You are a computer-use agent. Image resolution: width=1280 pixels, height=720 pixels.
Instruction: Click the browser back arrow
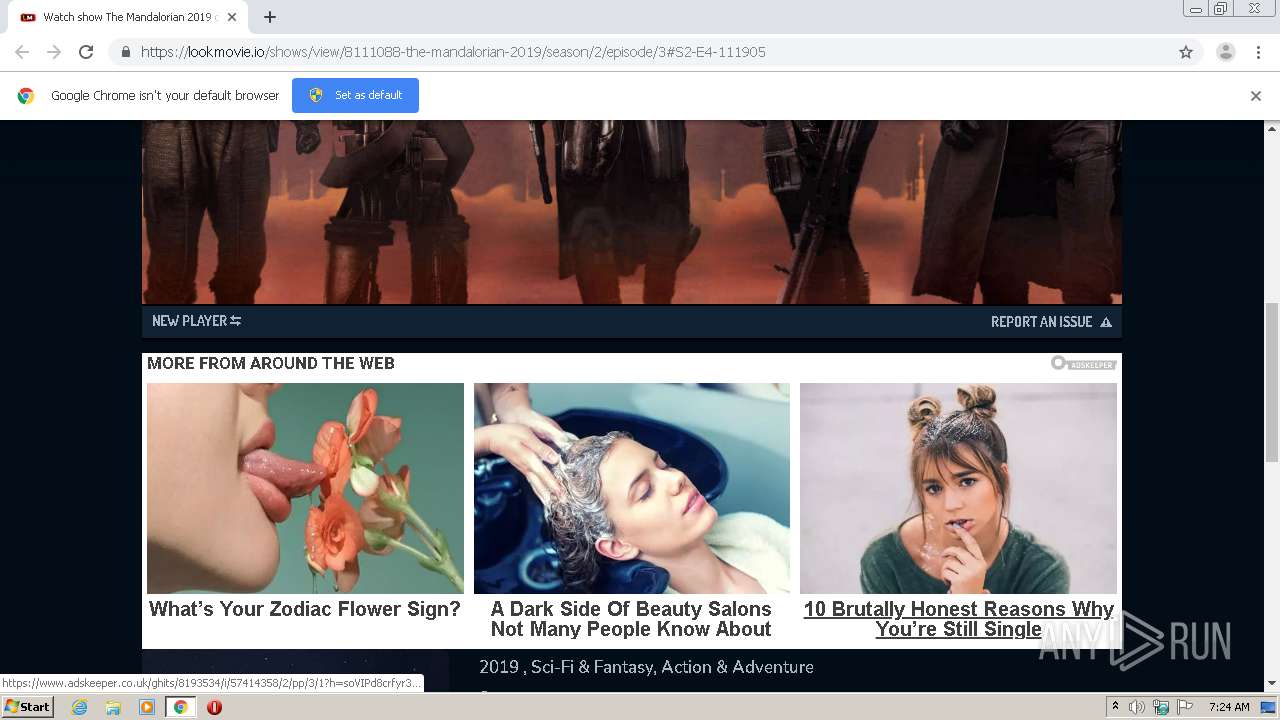(22, 52)
